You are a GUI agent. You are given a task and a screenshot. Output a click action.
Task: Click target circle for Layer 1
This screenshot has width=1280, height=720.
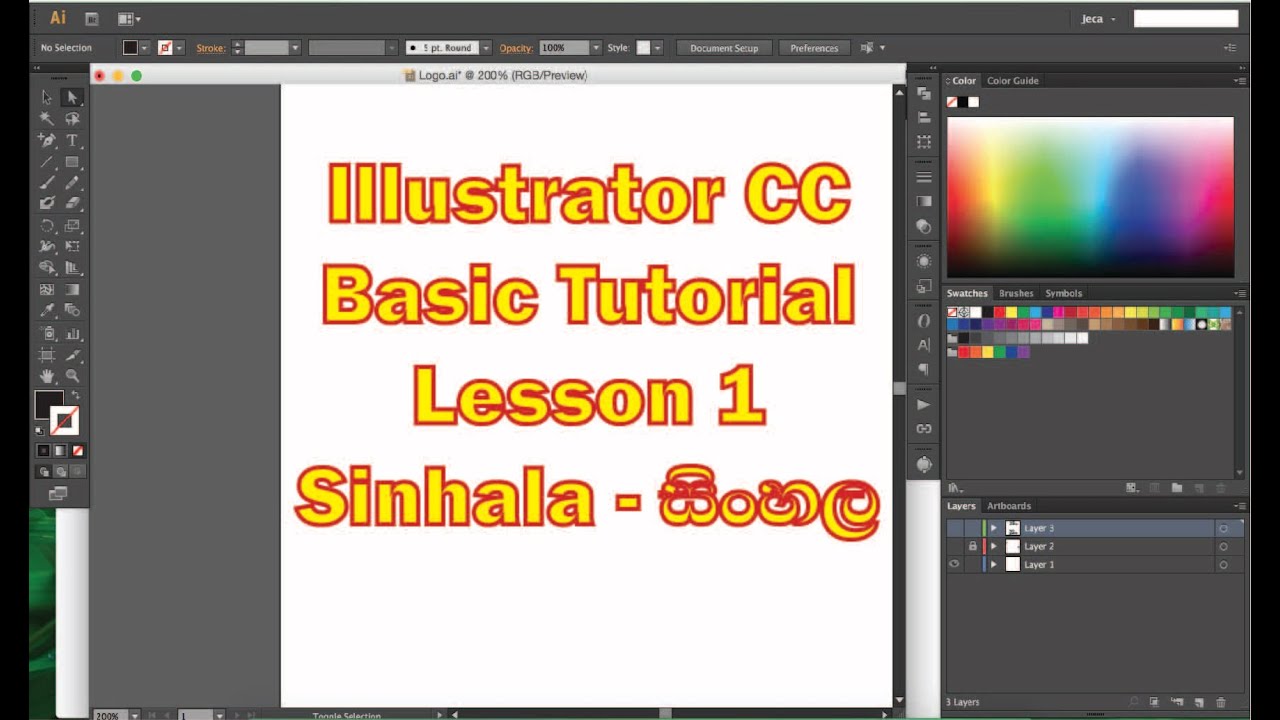tap(1223, 565)
